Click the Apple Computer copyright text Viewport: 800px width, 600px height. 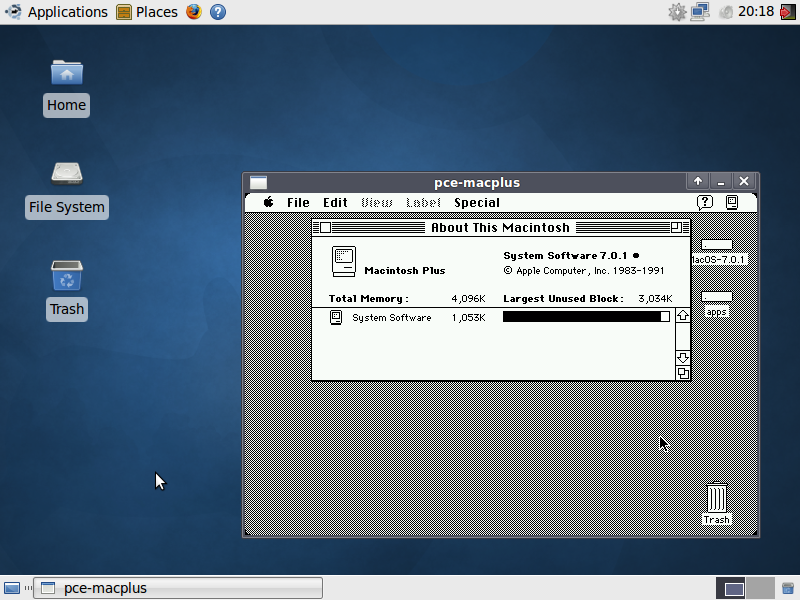[584, 271]
